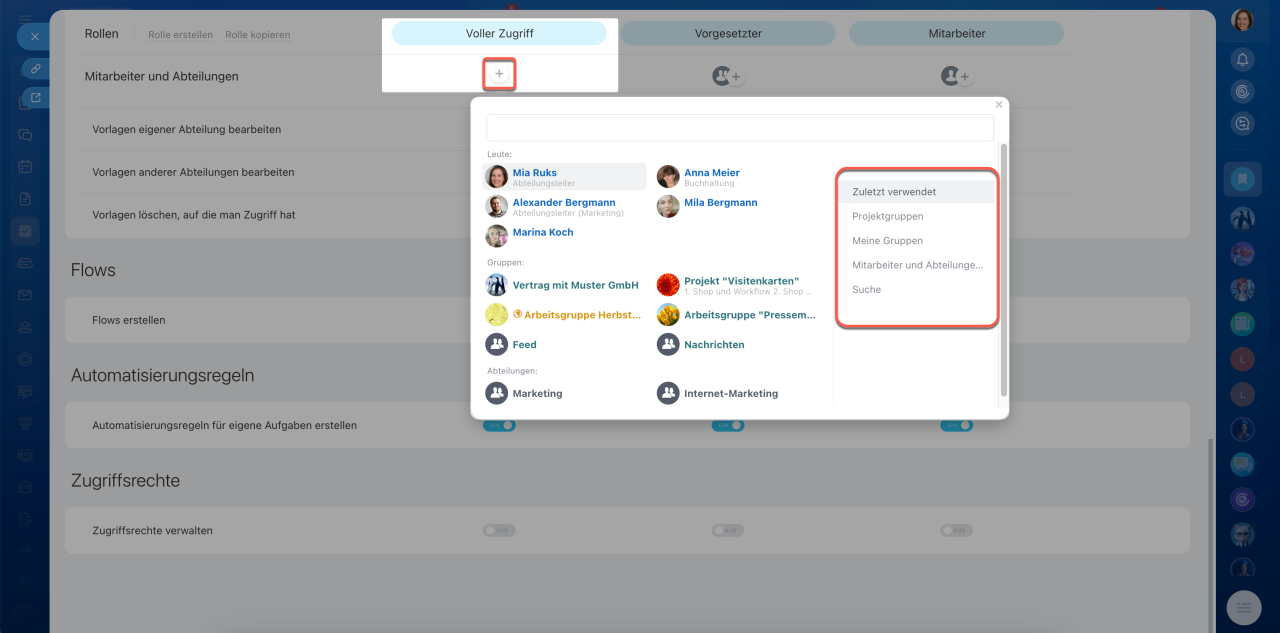Open the messenger icon in left sidebar
The height and width of the screenshot is (633, 1280).
click(25, 134)
